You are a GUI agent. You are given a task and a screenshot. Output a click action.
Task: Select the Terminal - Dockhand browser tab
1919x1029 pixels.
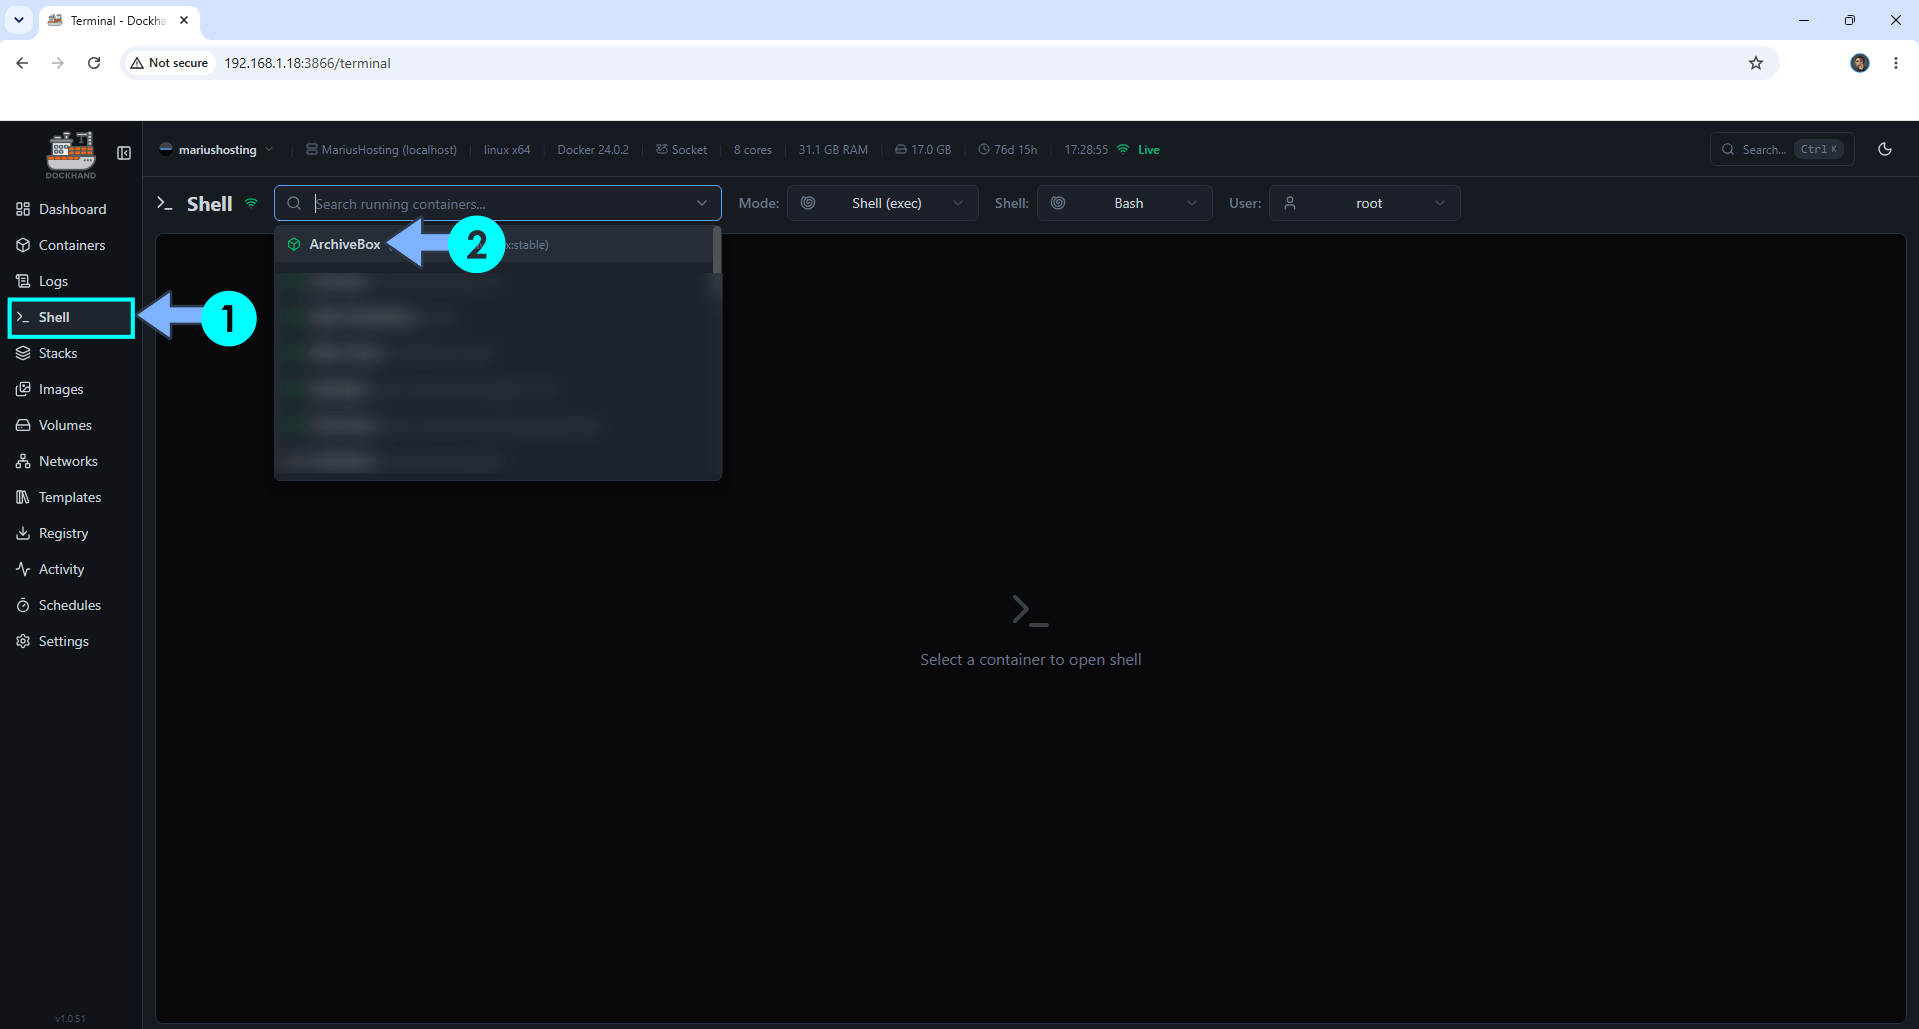(x=118, y=20)
